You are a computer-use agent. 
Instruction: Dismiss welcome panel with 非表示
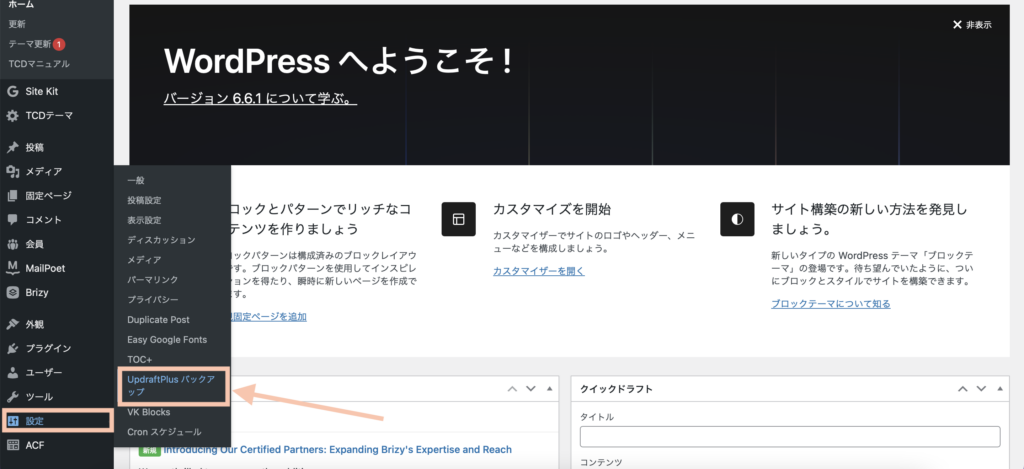(972, 25)
